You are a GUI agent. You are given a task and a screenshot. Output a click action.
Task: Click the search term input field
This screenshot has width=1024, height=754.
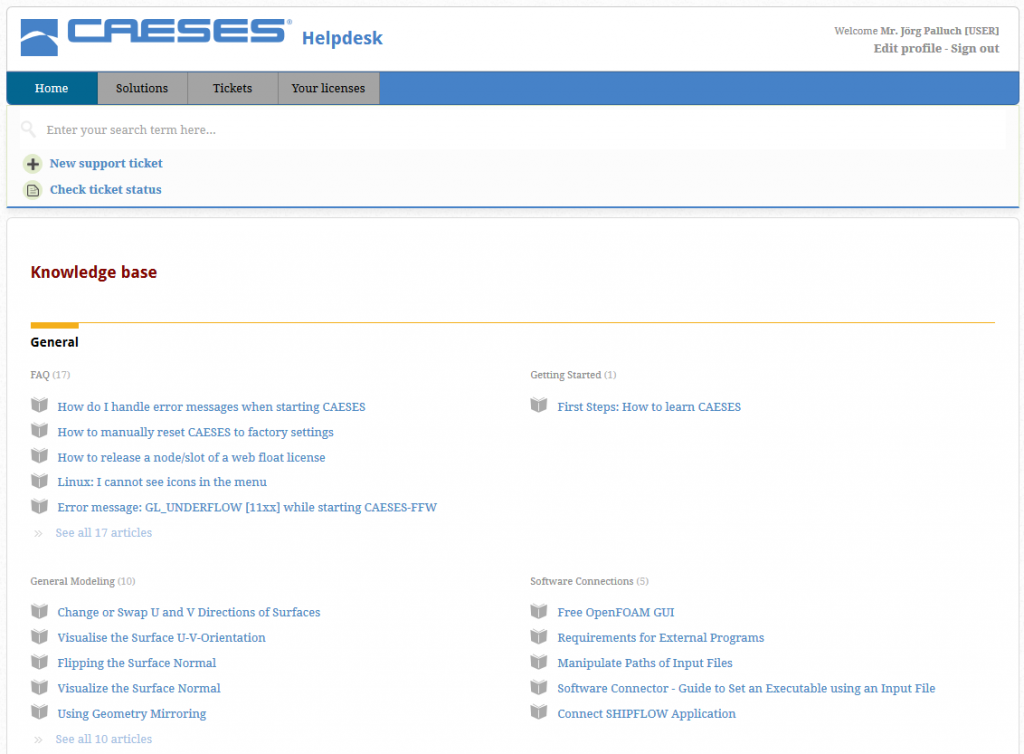pyautogui.click(x=513, y=129)
